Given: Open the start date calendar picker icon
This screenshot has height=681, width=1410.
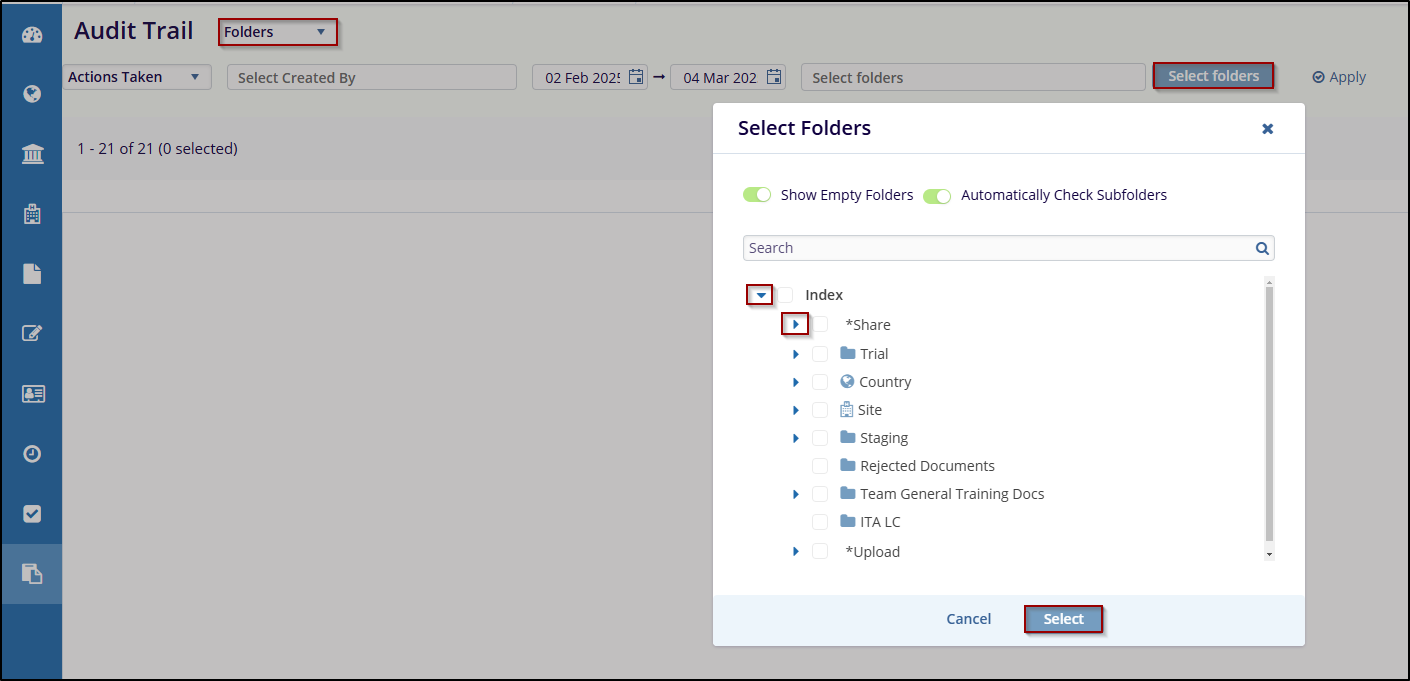Looking at the screenshot, I should click(636, 77).
